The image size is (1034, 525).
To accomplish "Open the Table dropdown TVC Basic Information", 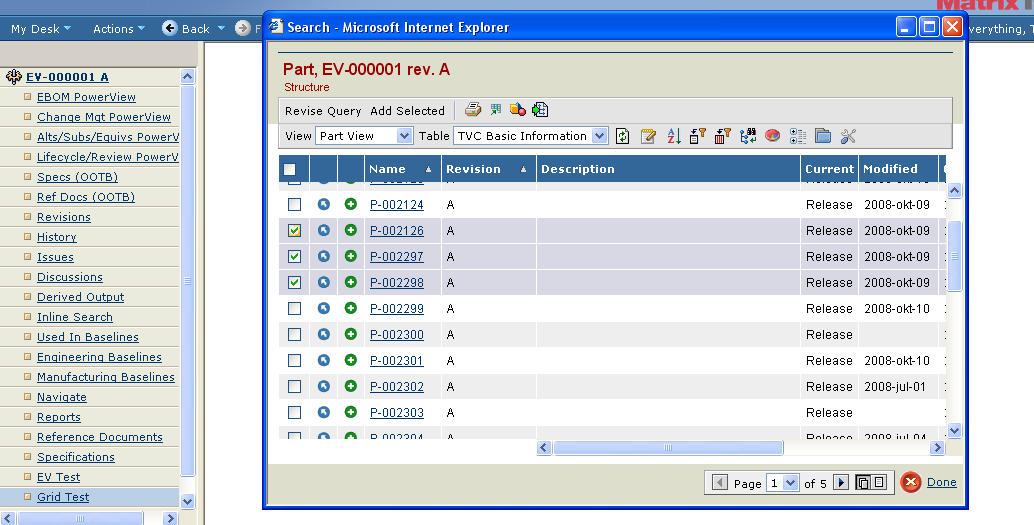I will [530, 136].
